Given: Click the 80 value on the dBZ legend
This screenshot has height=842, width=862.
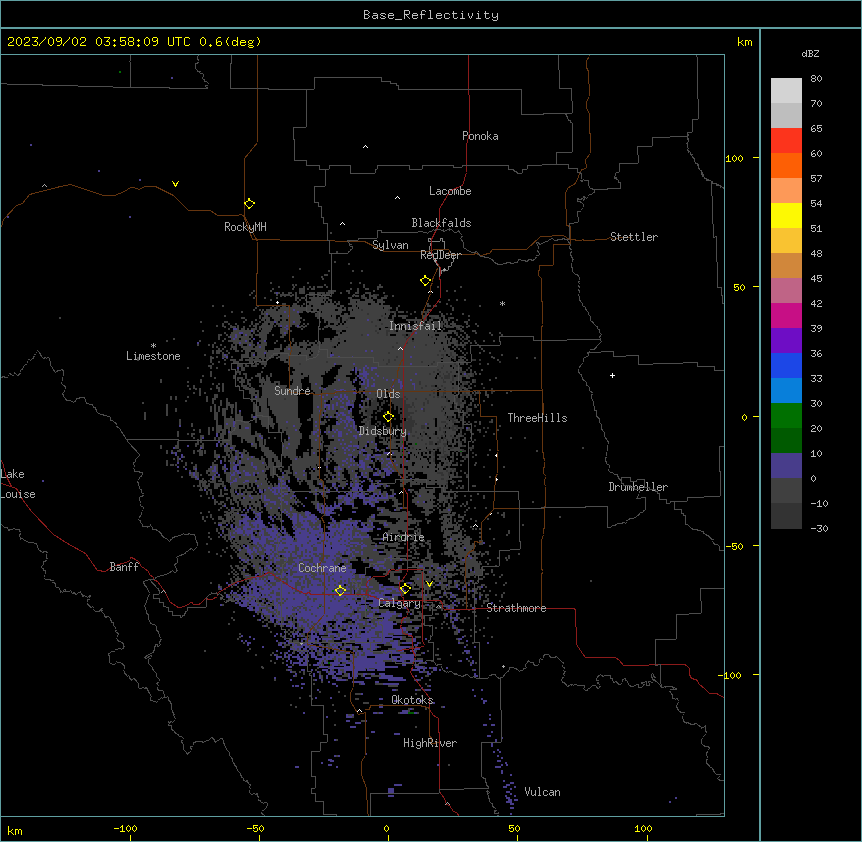Looking at the screenshot, I should pos(816,79).
